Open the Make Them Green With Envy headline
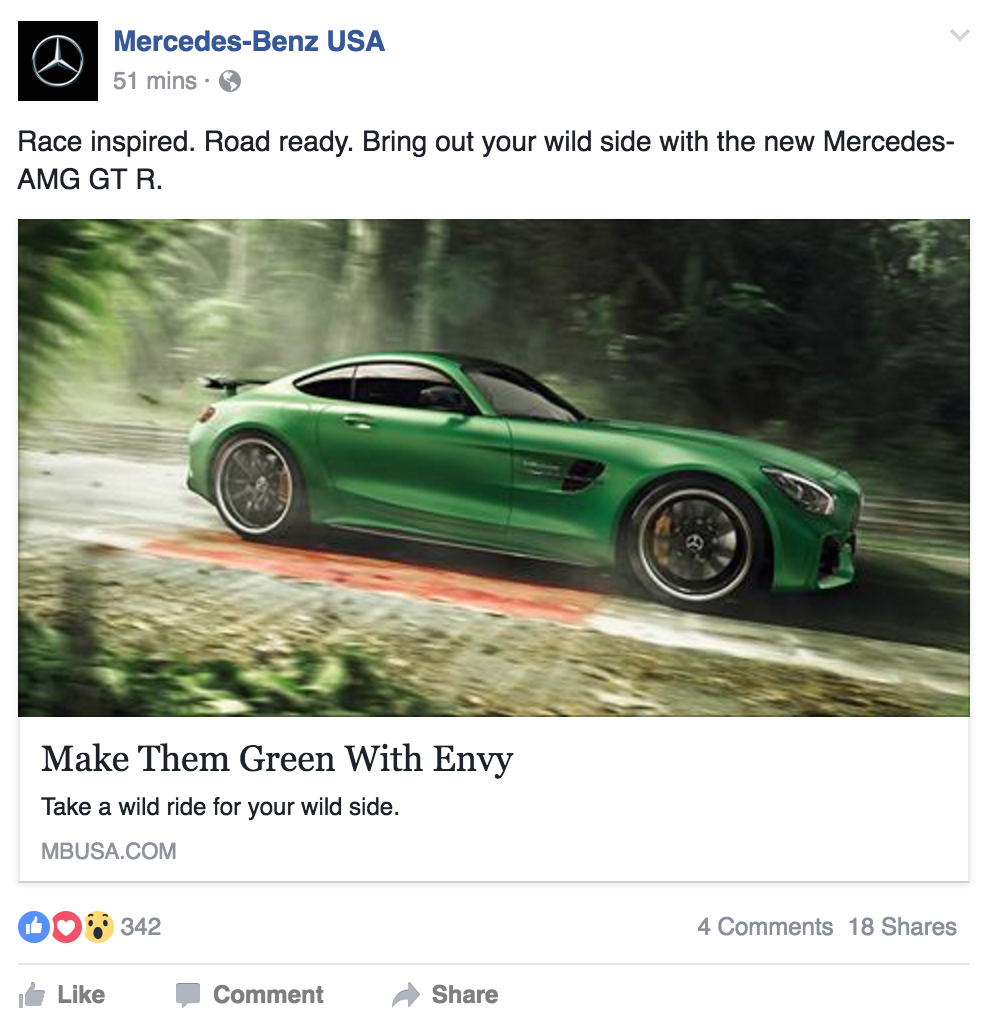This screenshot has width=991, height=1024. click(277, 760)
